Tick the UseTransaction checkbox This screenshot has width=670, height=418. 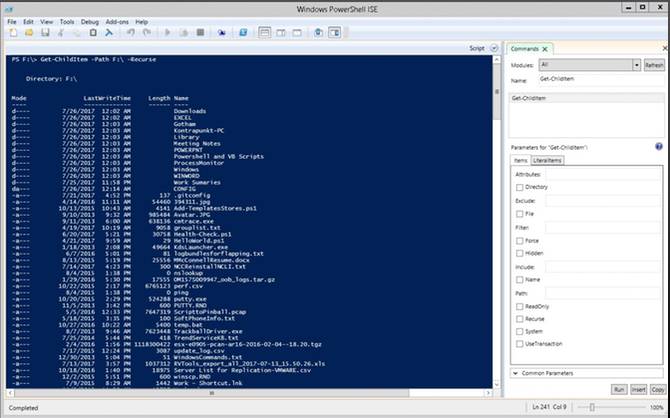[520, 344]
